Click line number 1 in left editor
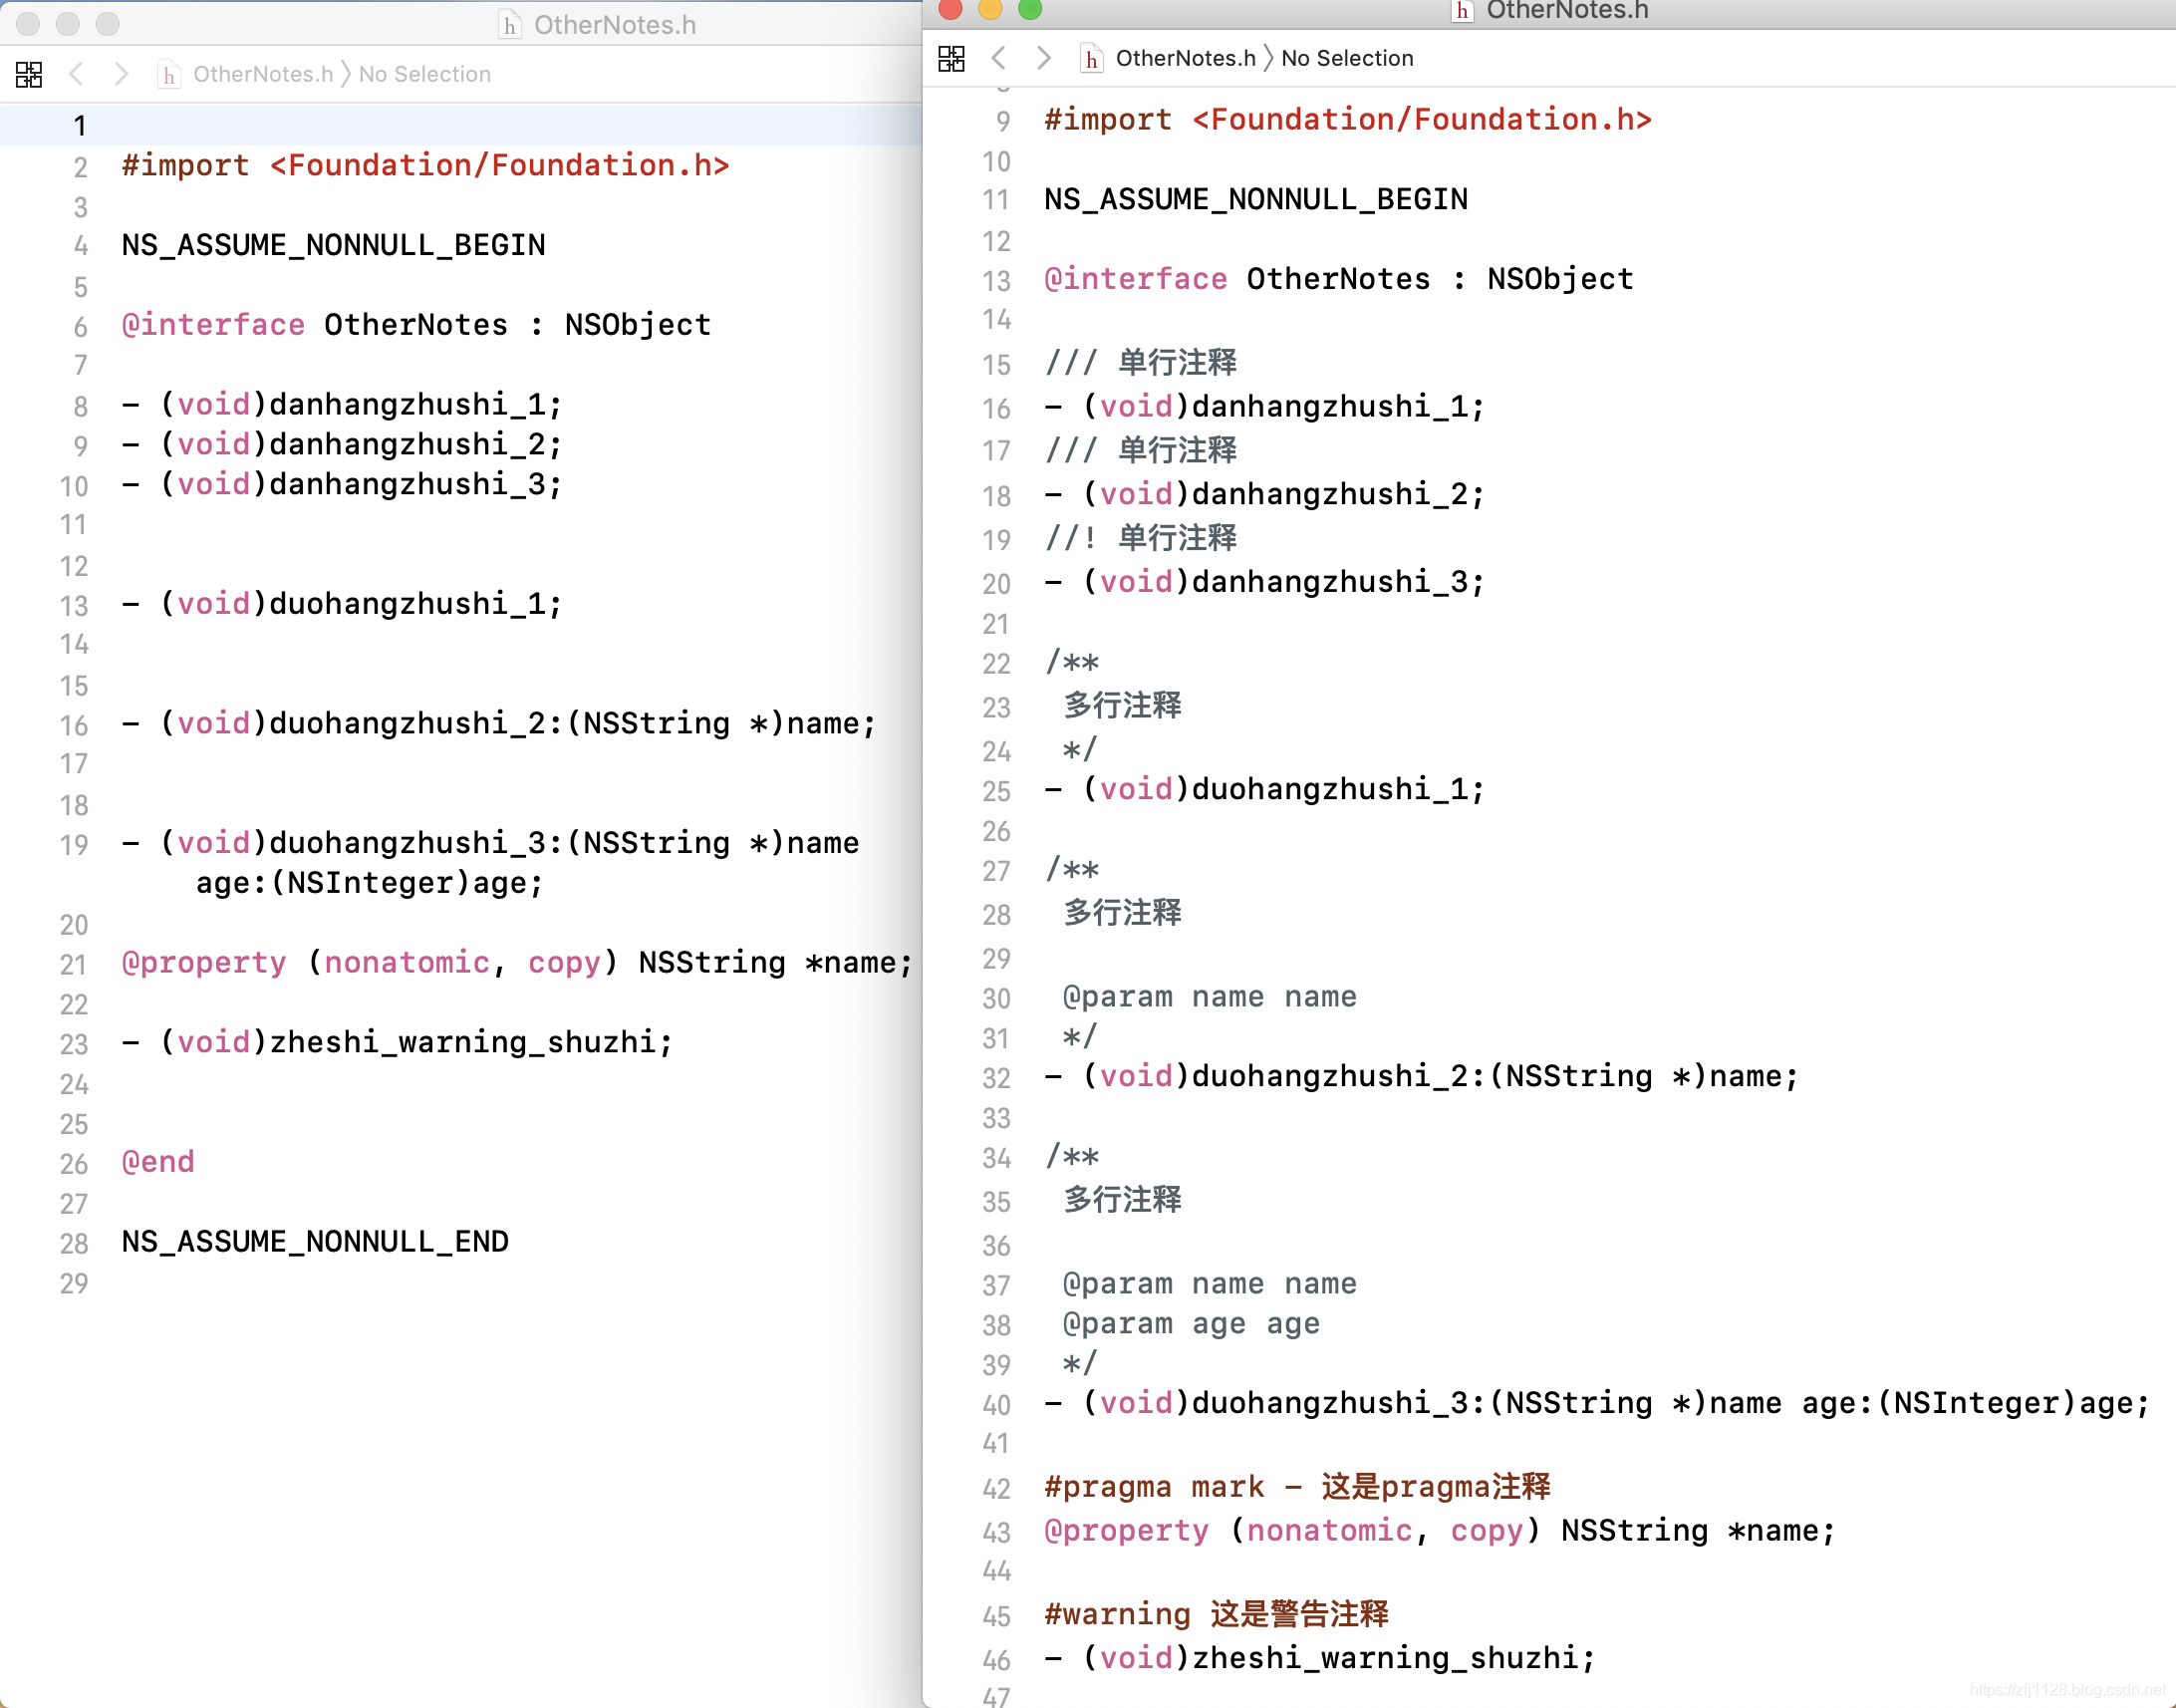 80,126
